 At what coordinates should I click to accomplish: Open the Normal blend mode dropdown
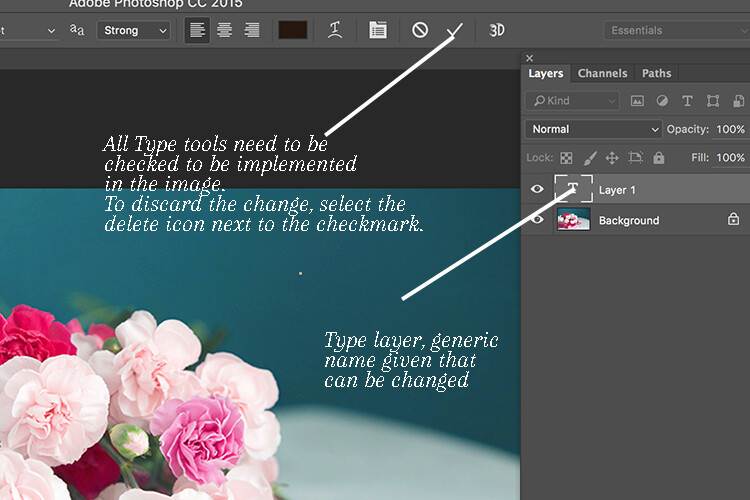[594, 129]
